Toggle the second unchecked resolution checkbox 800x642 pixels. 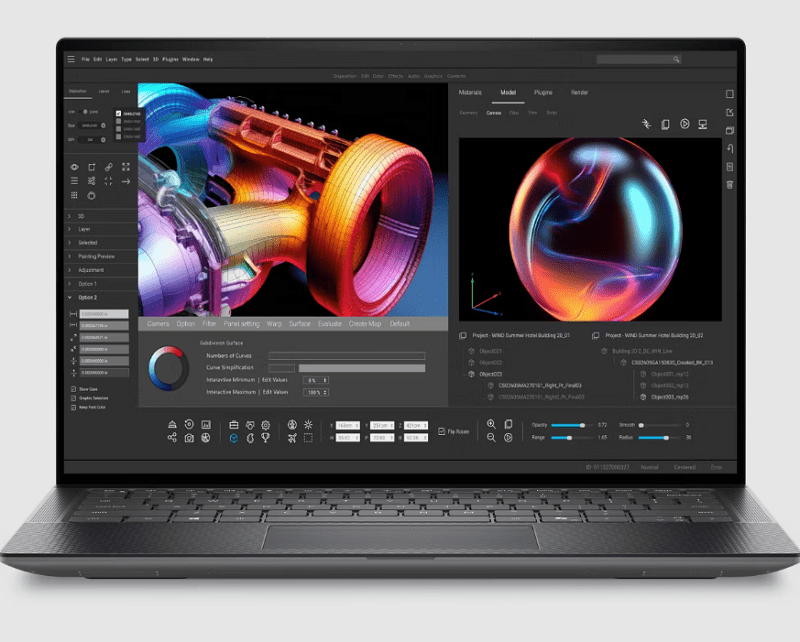[118, 121]
